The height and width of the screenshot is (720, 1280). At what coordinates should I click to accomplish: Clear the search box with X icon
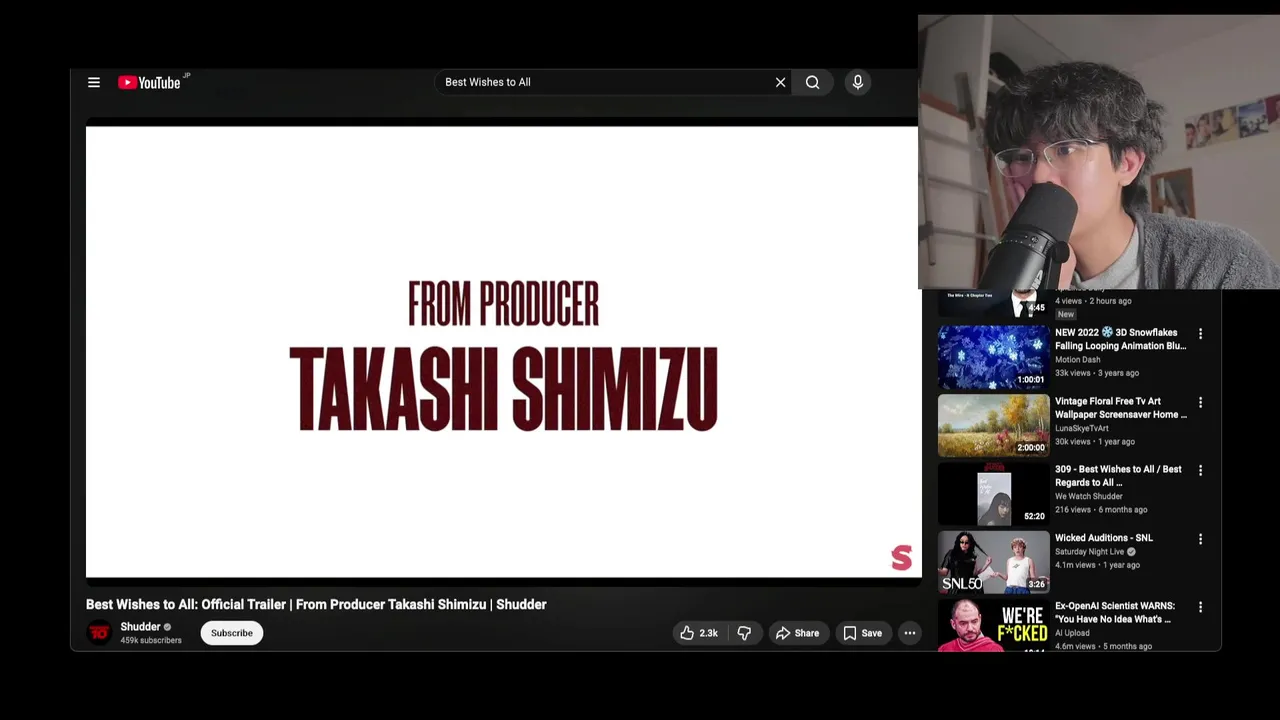pyautogui.click(x=781, y=83)
